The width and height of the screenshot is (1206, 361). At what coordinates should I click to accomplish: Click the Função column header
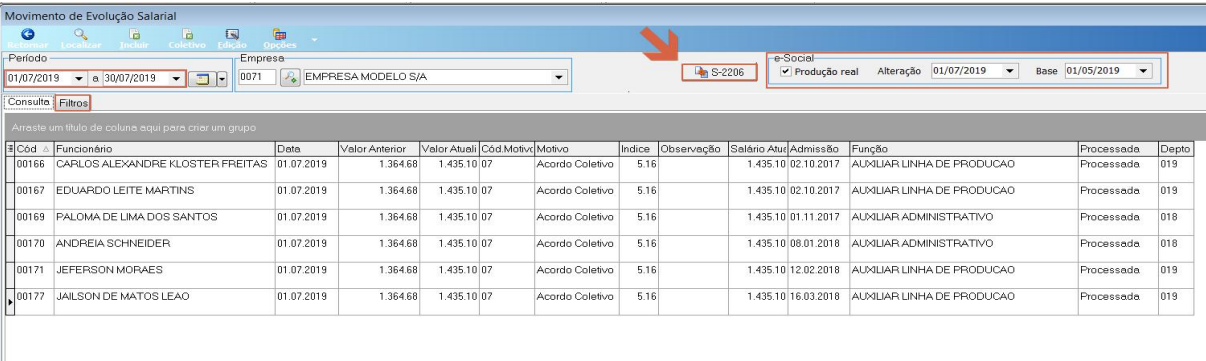coord(962,149)
